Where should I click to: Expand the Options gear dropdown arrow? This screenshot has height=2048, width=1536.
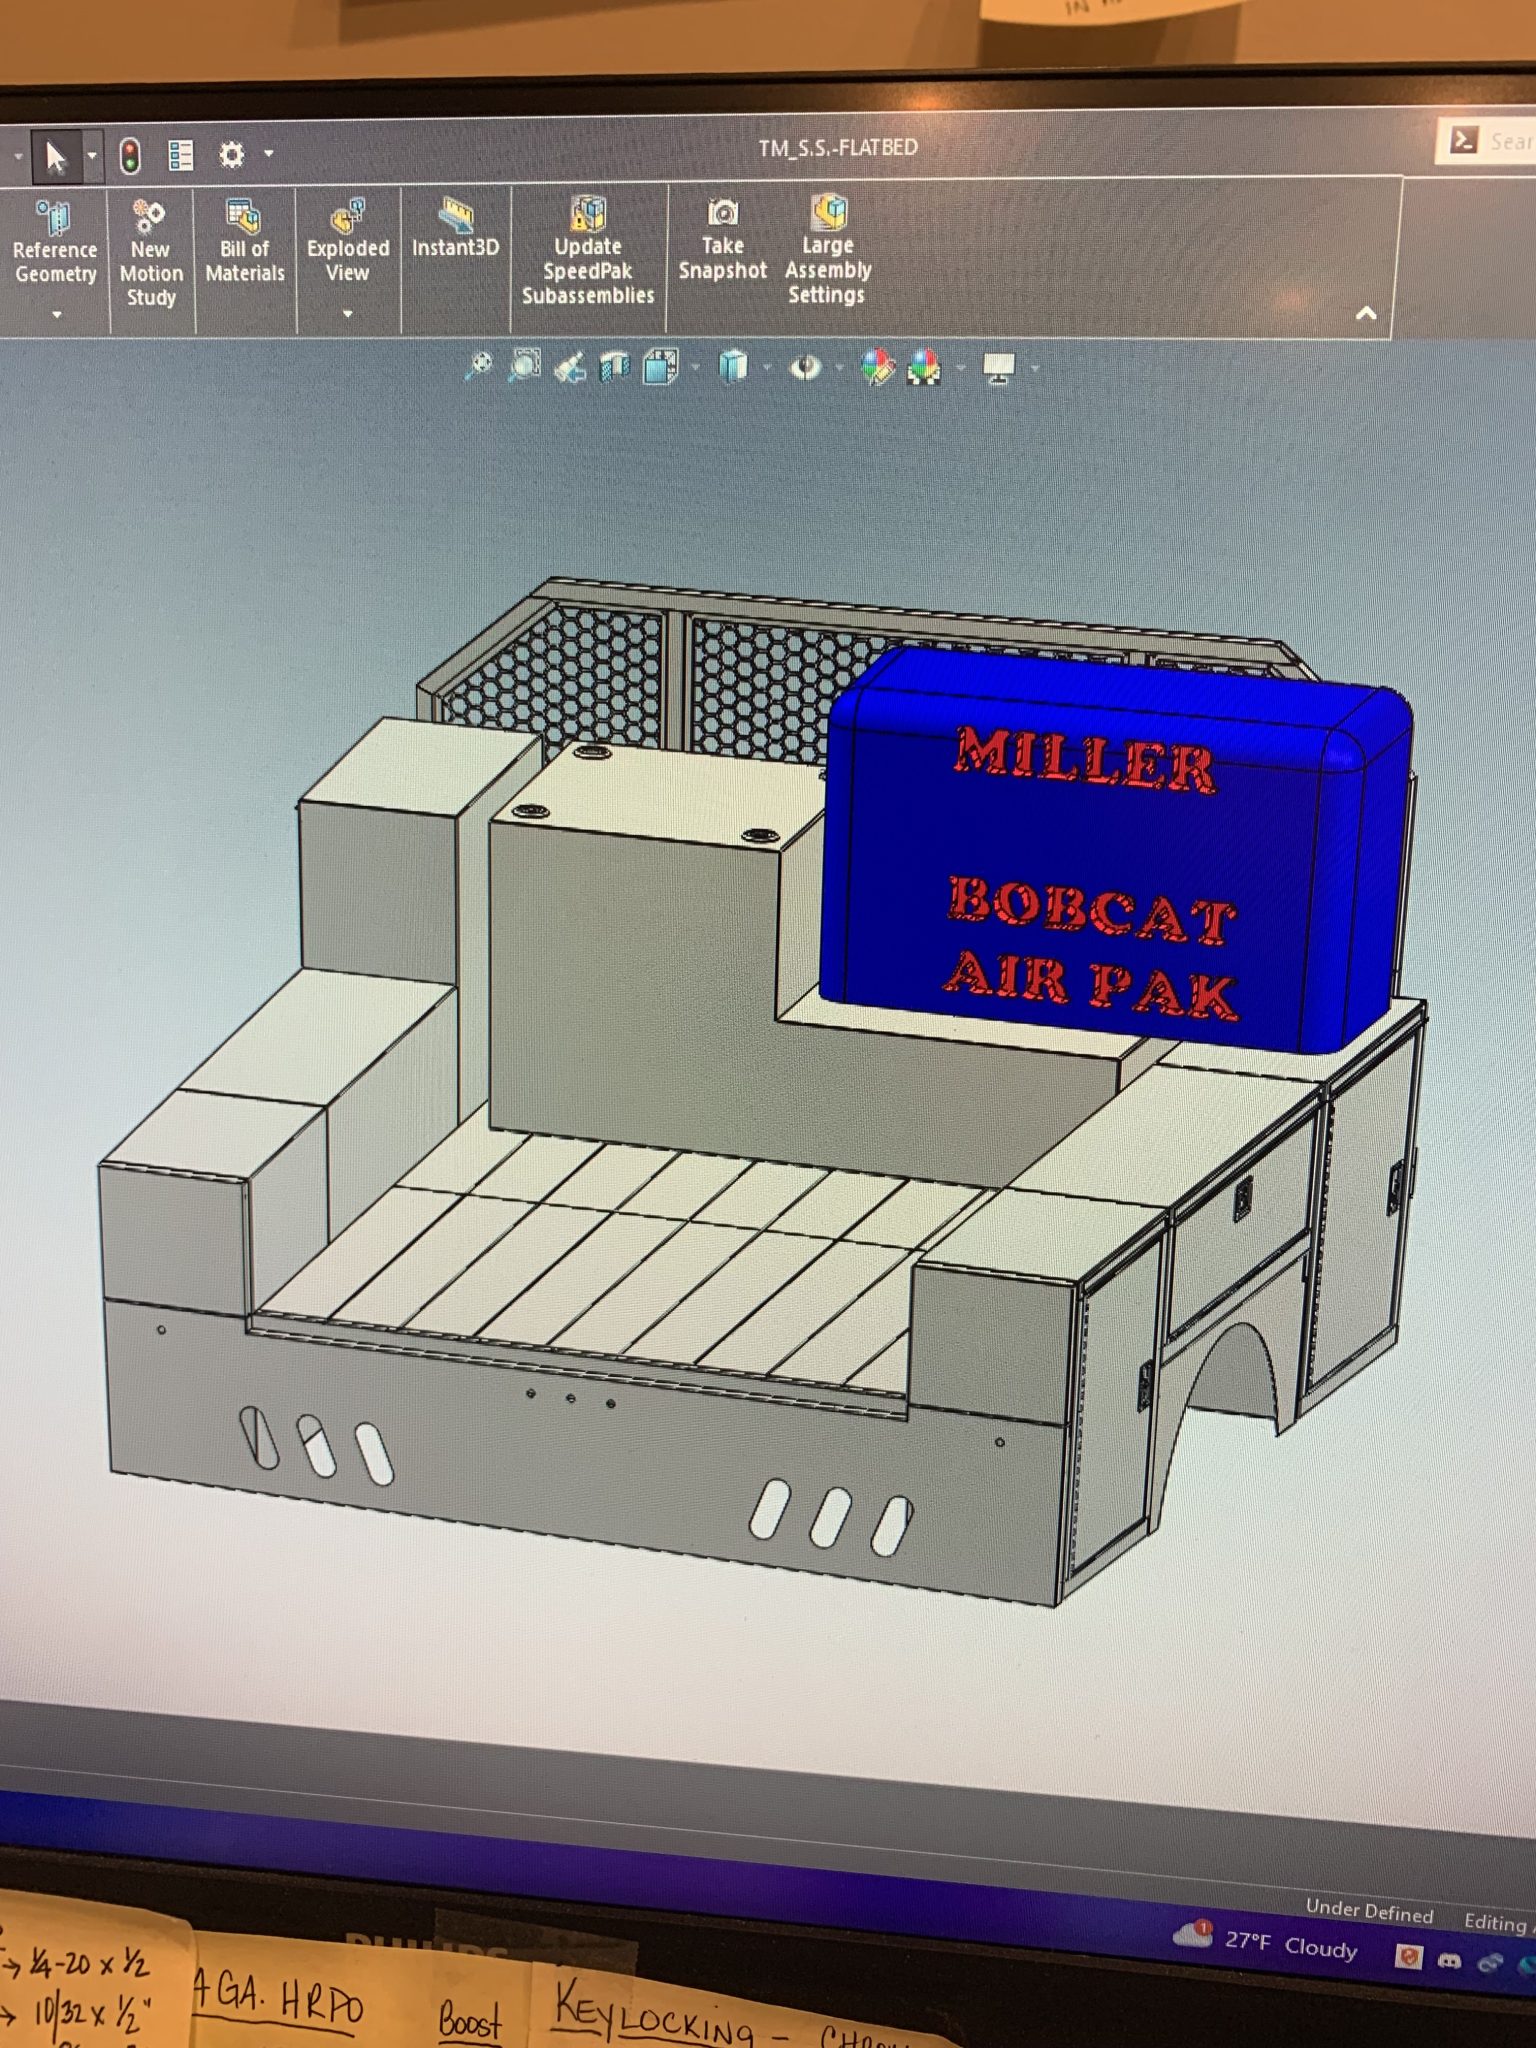click(269, 153)
